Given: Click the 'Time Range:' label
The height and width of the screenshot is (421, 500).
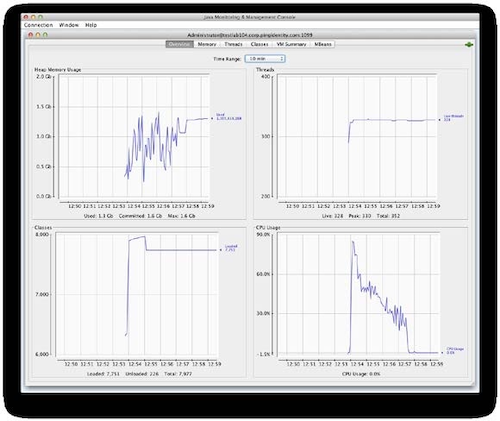Looking at the screenshot, I should (227, 59).
